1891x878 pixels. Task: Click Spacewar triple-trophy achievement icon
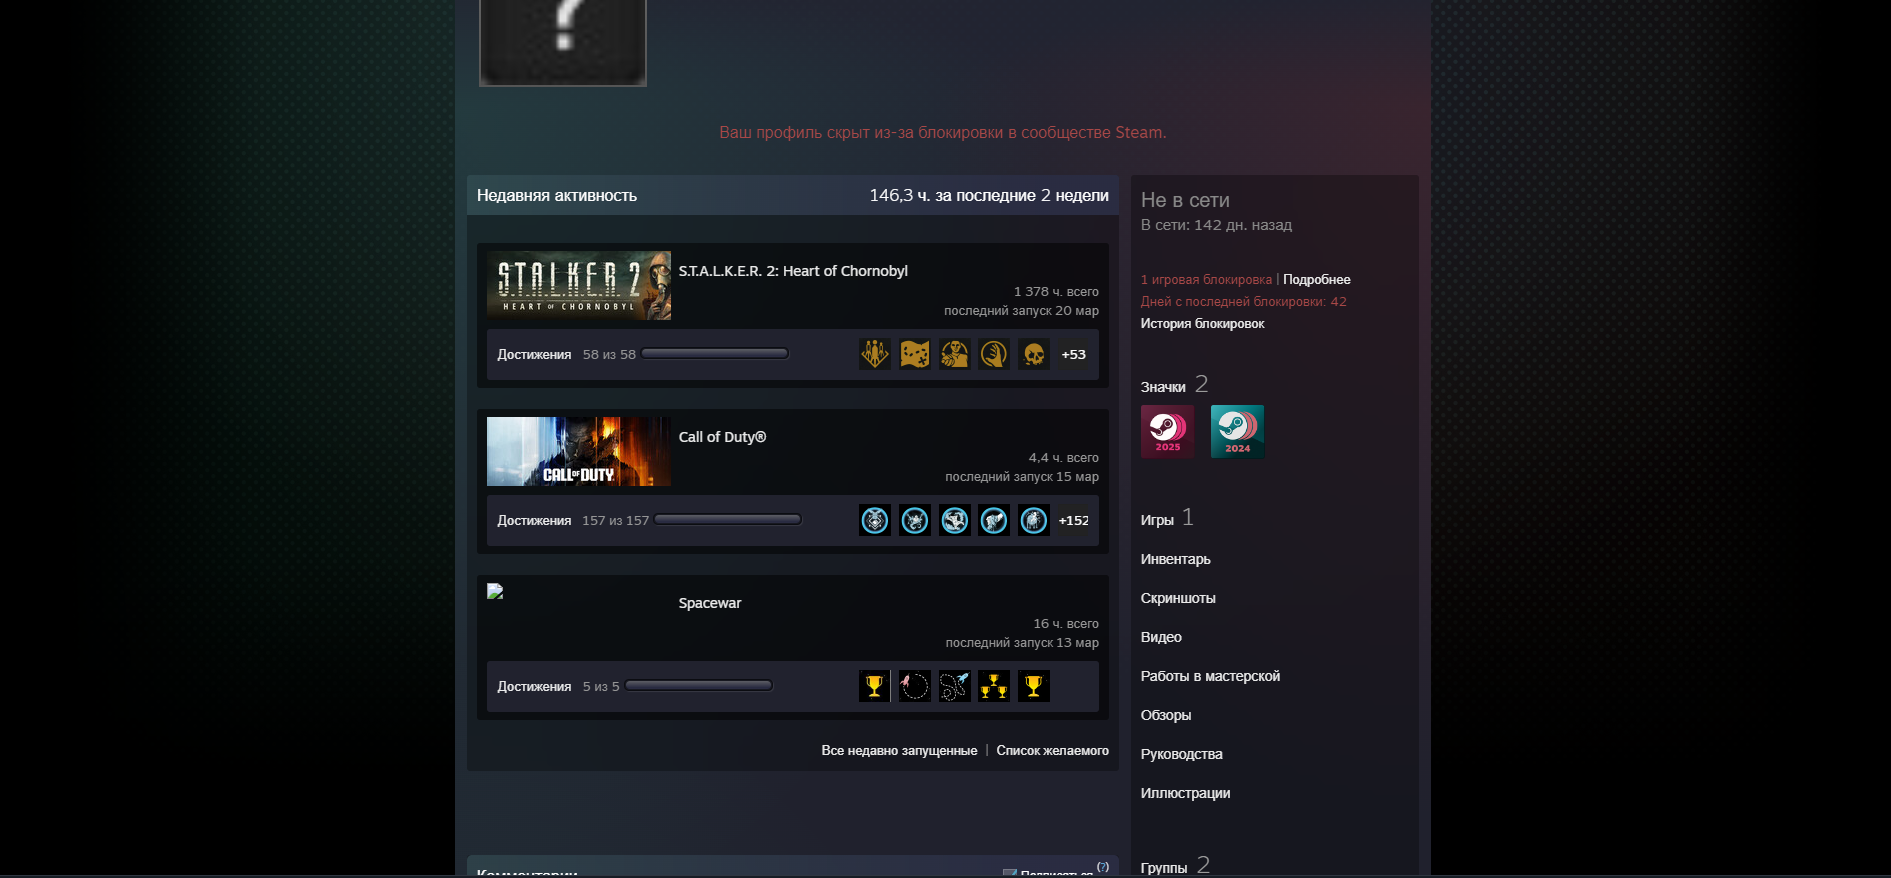(994, 686)
